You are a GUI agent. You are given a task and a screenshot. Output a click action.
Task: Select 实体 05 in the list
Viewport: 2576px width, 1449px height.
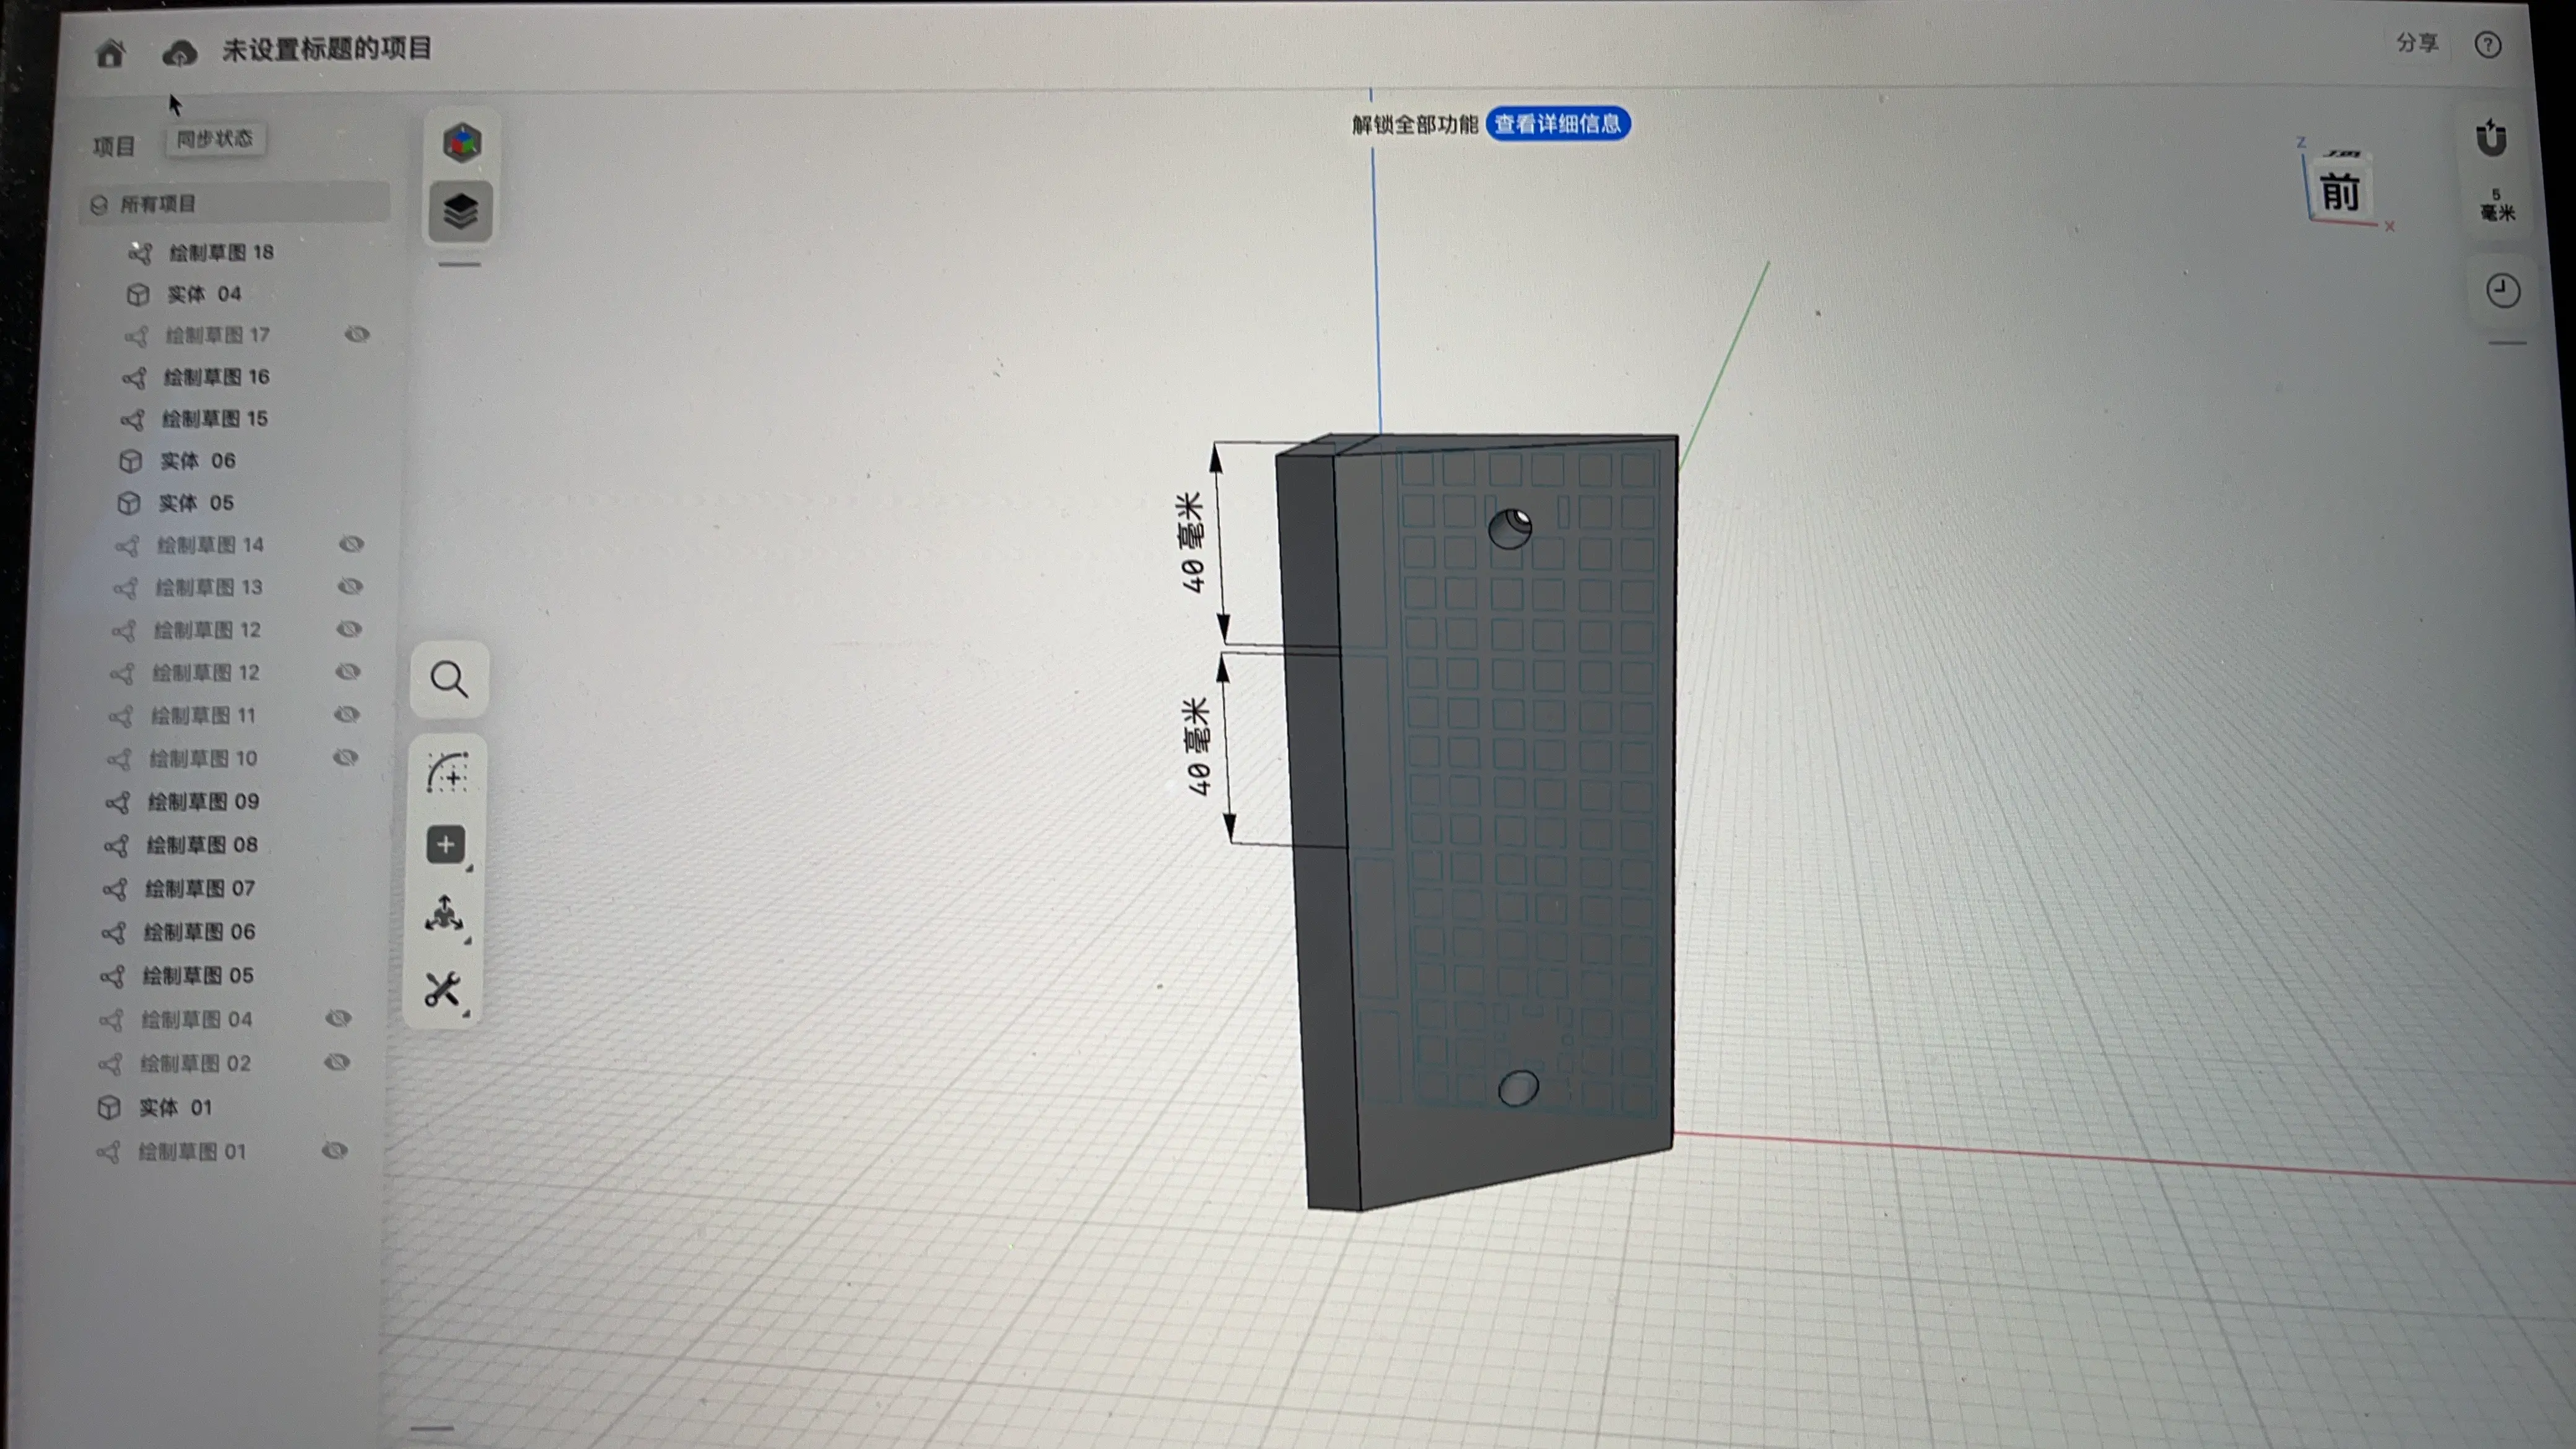point(196,503)
